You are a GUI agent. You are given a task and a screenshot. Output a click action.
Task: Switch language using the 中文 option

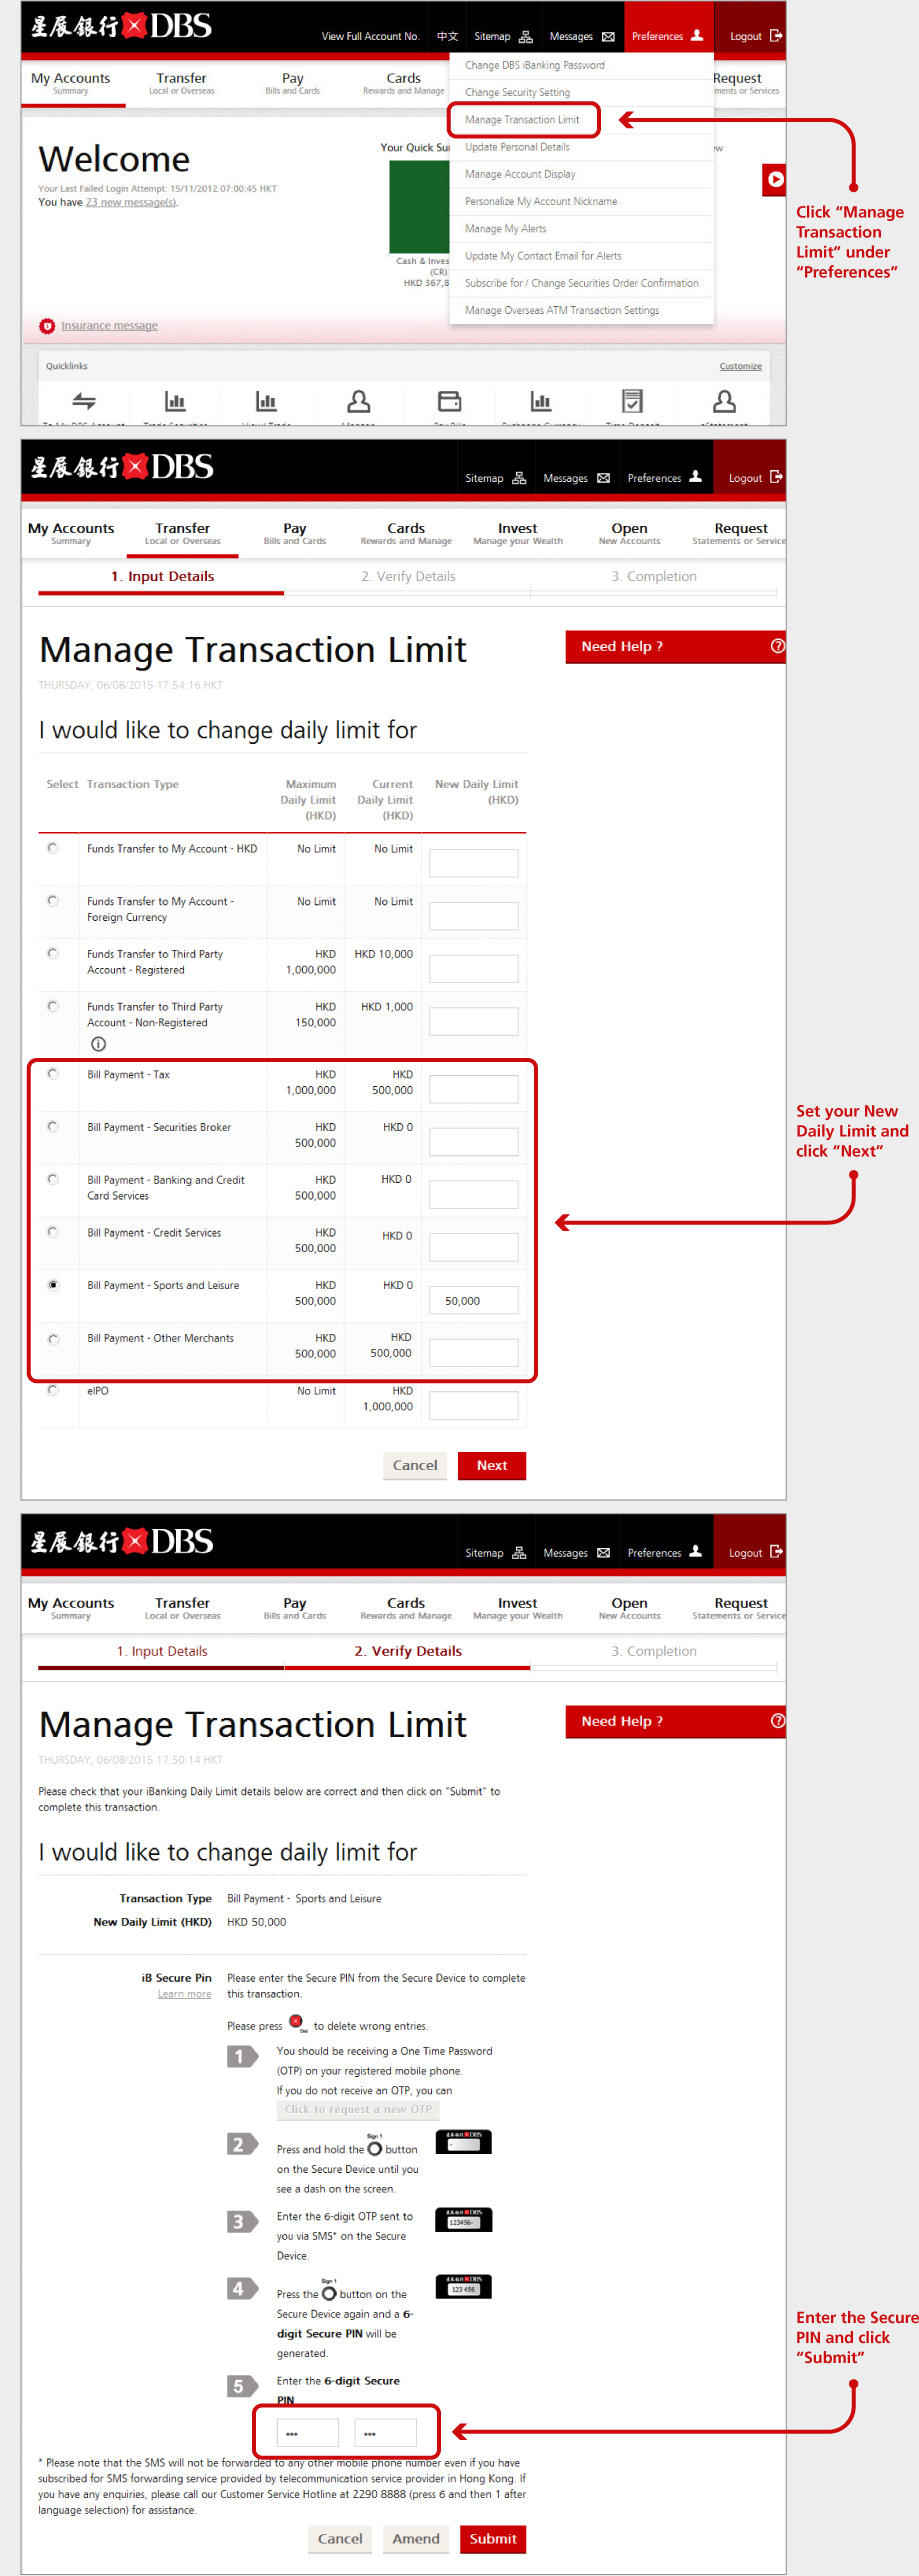pyautogui.click(x=447, y=37)
